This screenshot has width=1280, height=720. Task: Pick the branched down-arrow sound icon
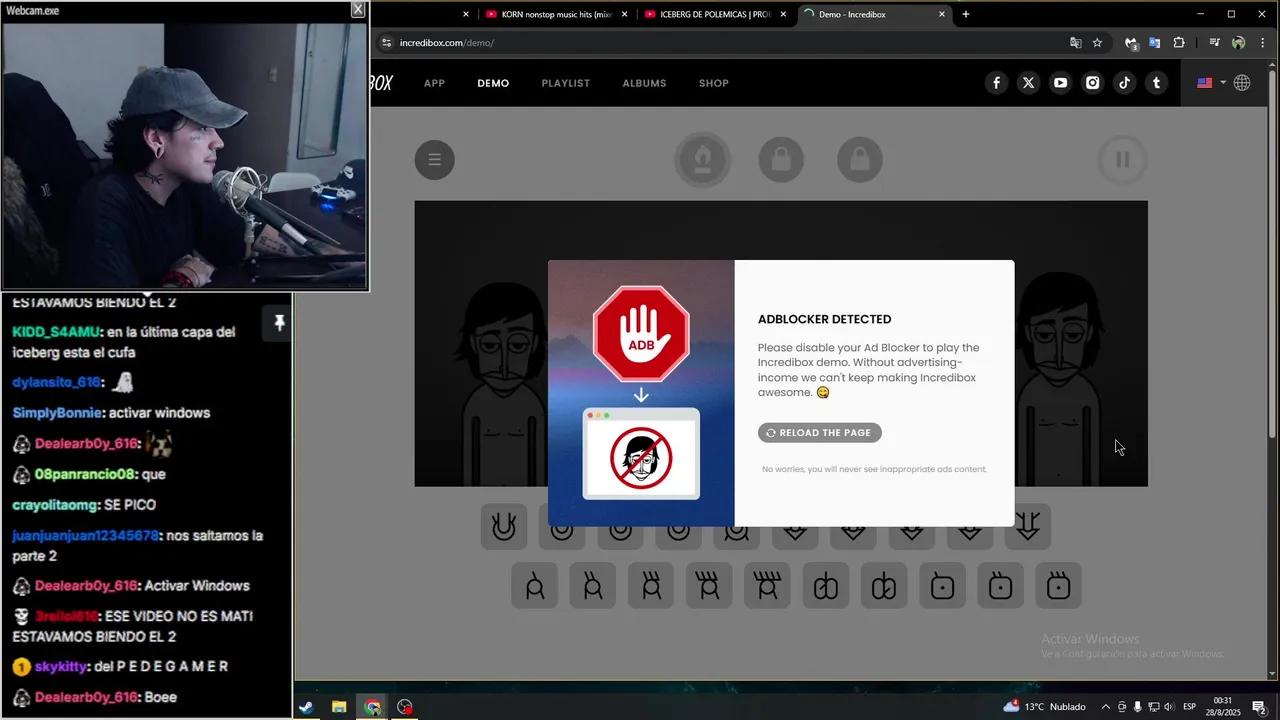tap(1027, 527)
